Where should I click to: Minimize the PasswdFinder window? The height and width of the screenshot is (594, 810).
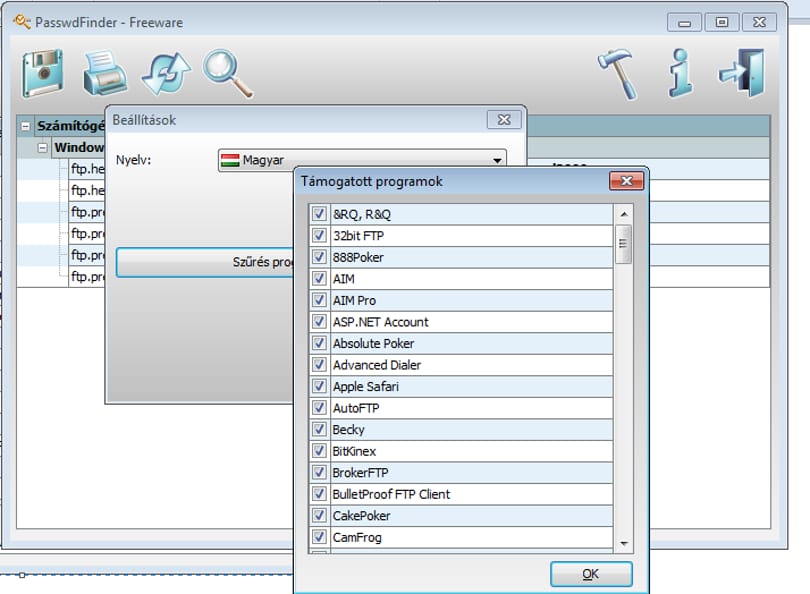684,23
